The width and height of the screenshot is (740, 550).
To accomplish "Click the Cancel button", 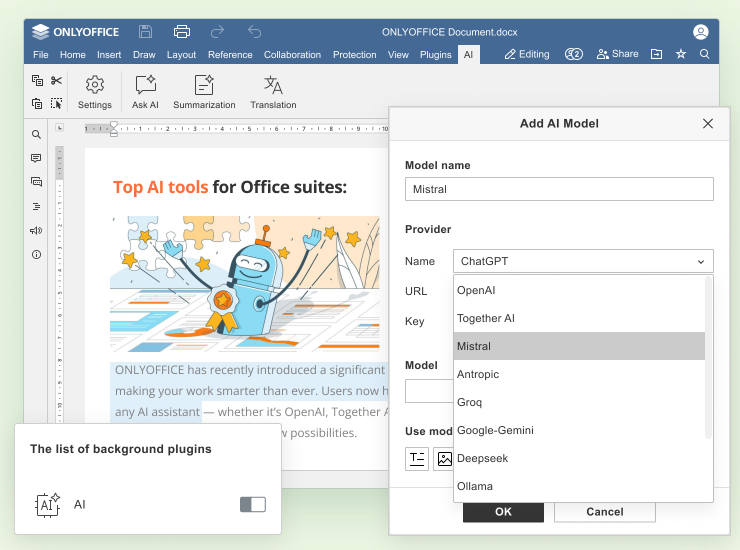I will click(605, 512).
